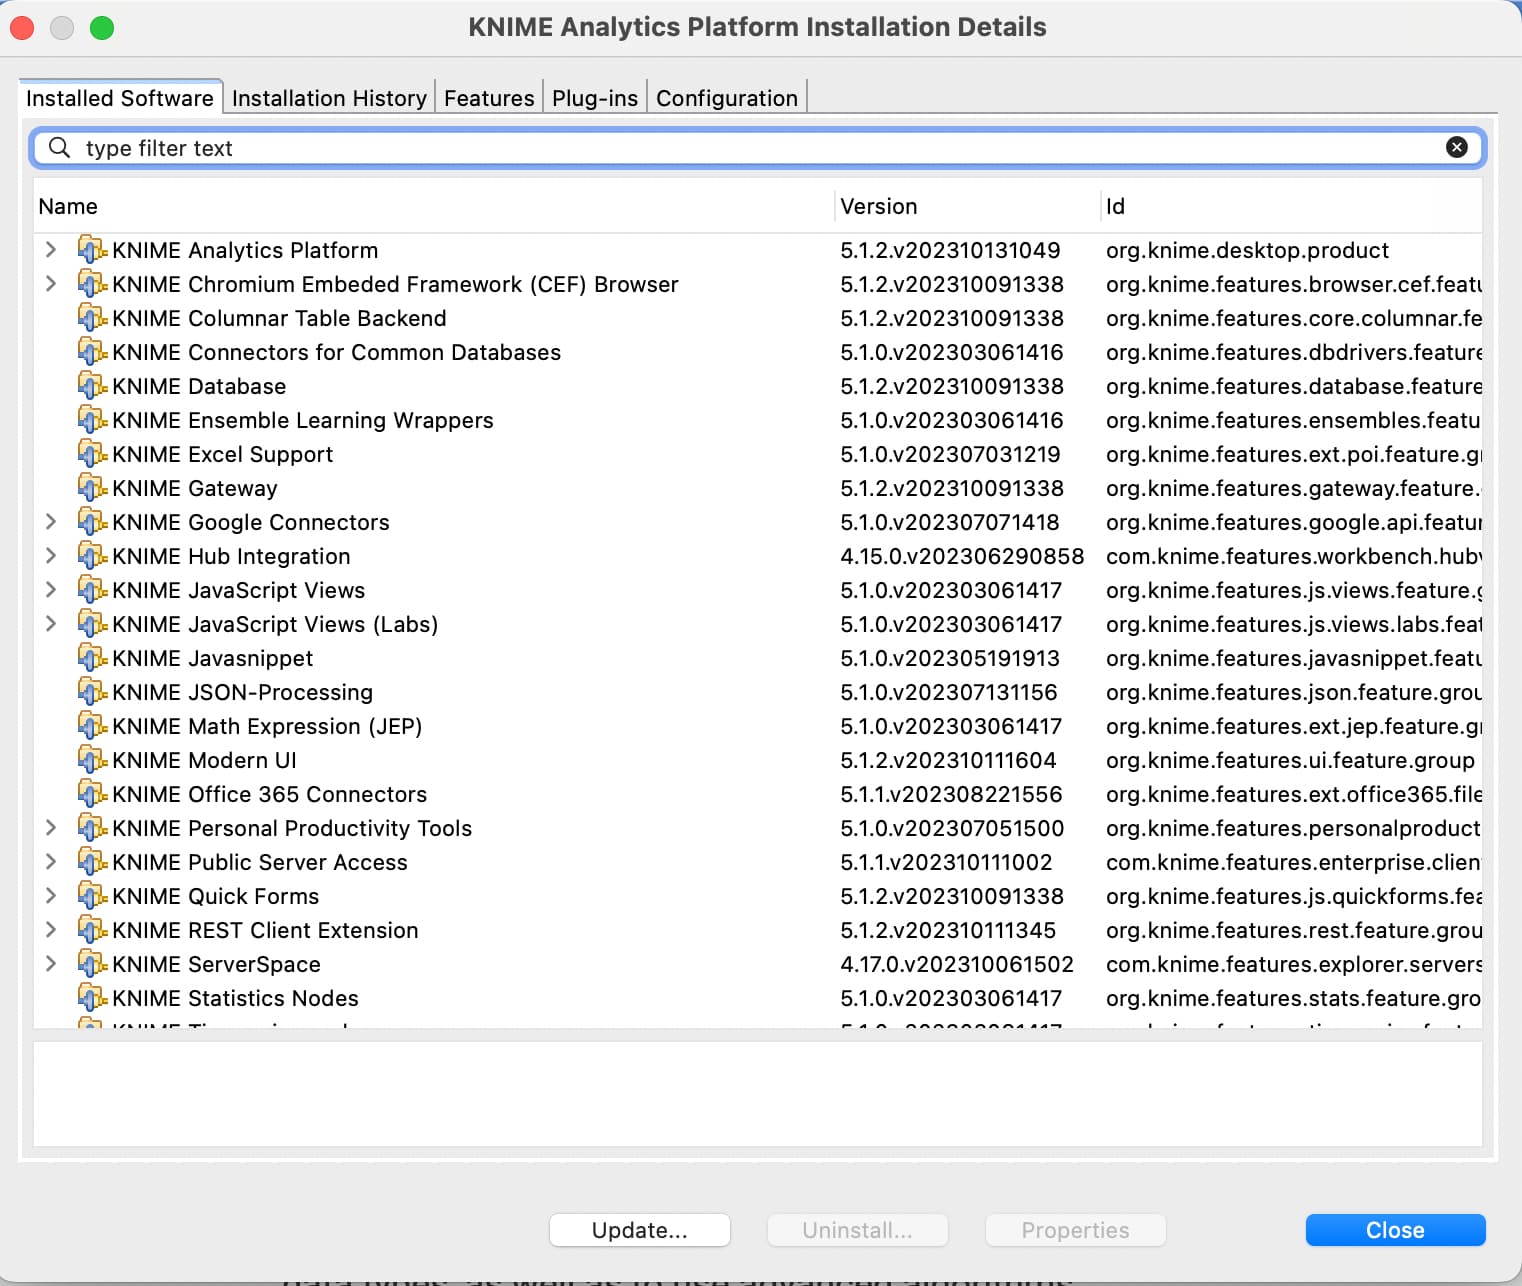Select version 5.1.1.v202308221556 cell
1522x1286 pixels.
951,794
